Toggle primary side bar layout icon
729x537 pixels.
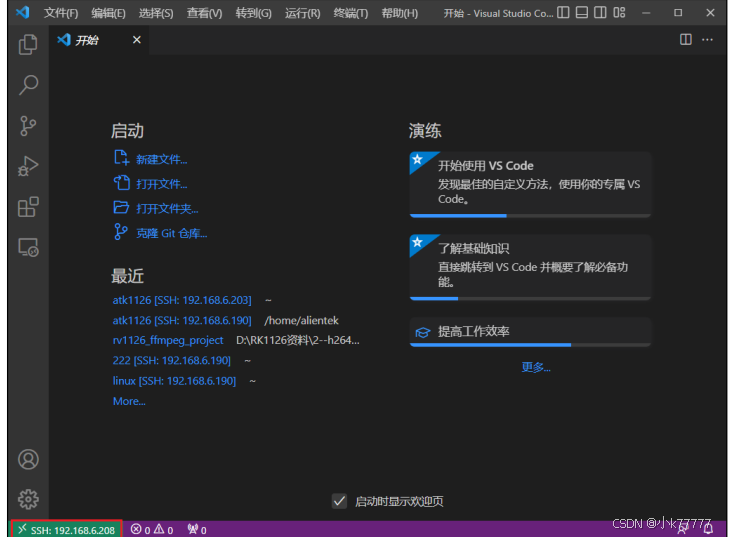563,13
